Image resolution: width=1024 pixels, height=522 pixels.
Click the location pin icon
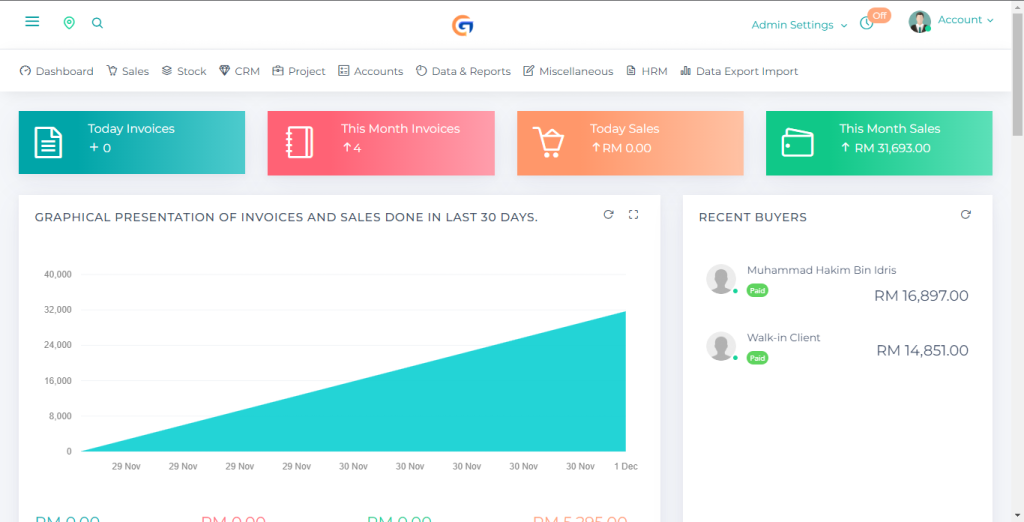[x=69, y=23]
